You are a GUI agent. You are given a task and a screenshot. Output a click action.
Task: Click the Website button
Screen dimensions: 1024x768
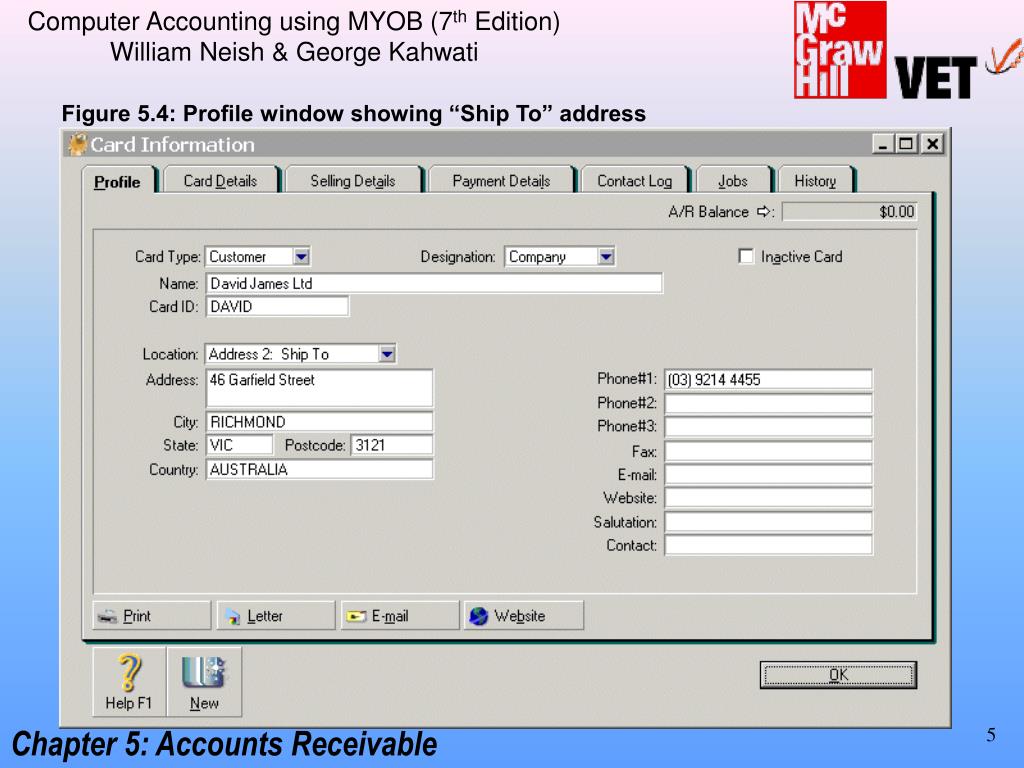point(524,616)
